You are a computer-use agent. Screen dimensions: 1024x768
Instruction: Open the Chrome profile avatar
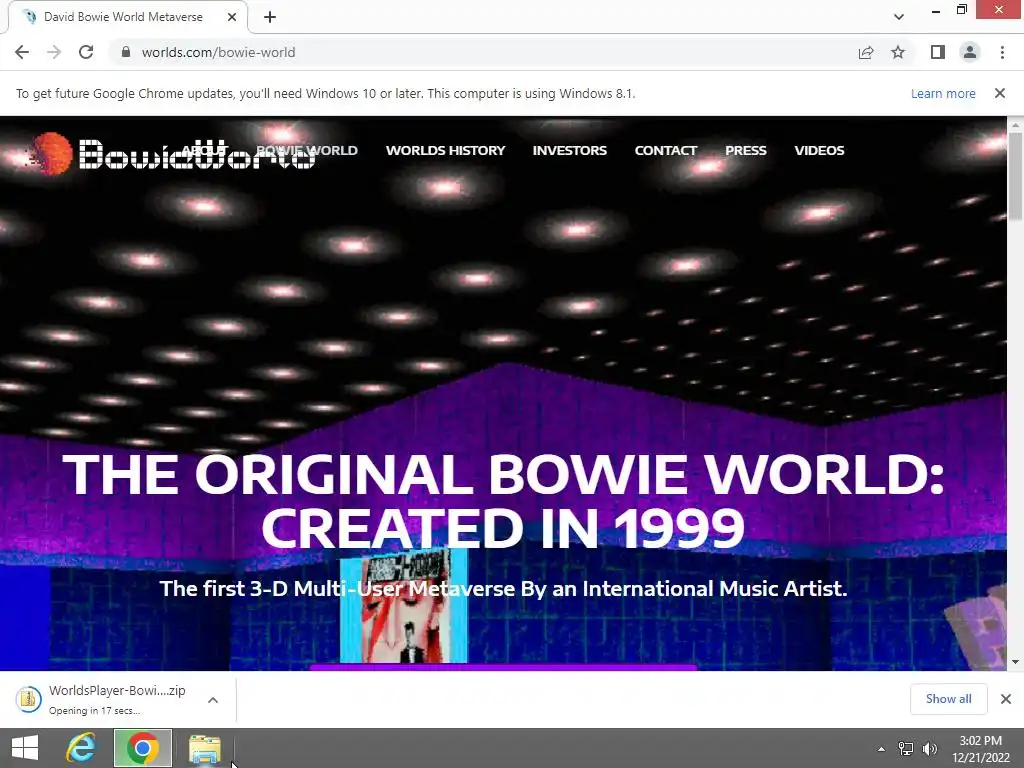pos(970,52)
